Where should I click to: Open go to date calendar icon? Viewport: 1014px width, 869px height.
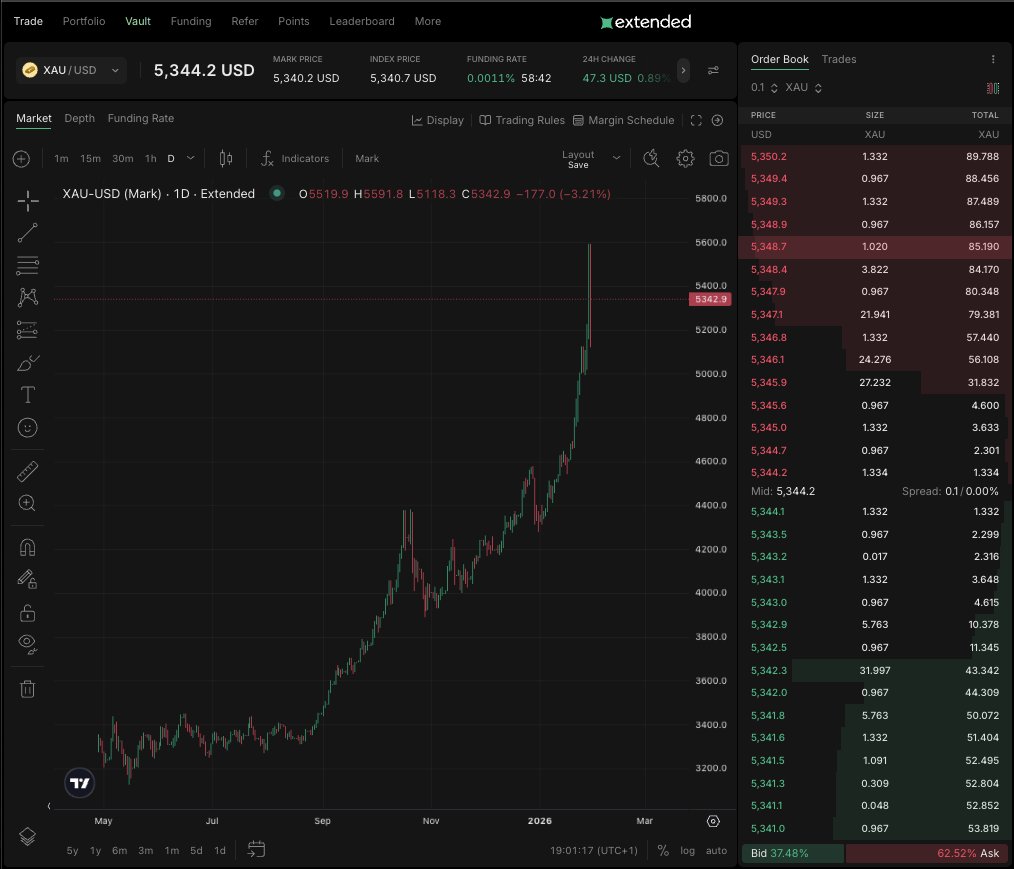pyautogui.click(x=256, y=850)
